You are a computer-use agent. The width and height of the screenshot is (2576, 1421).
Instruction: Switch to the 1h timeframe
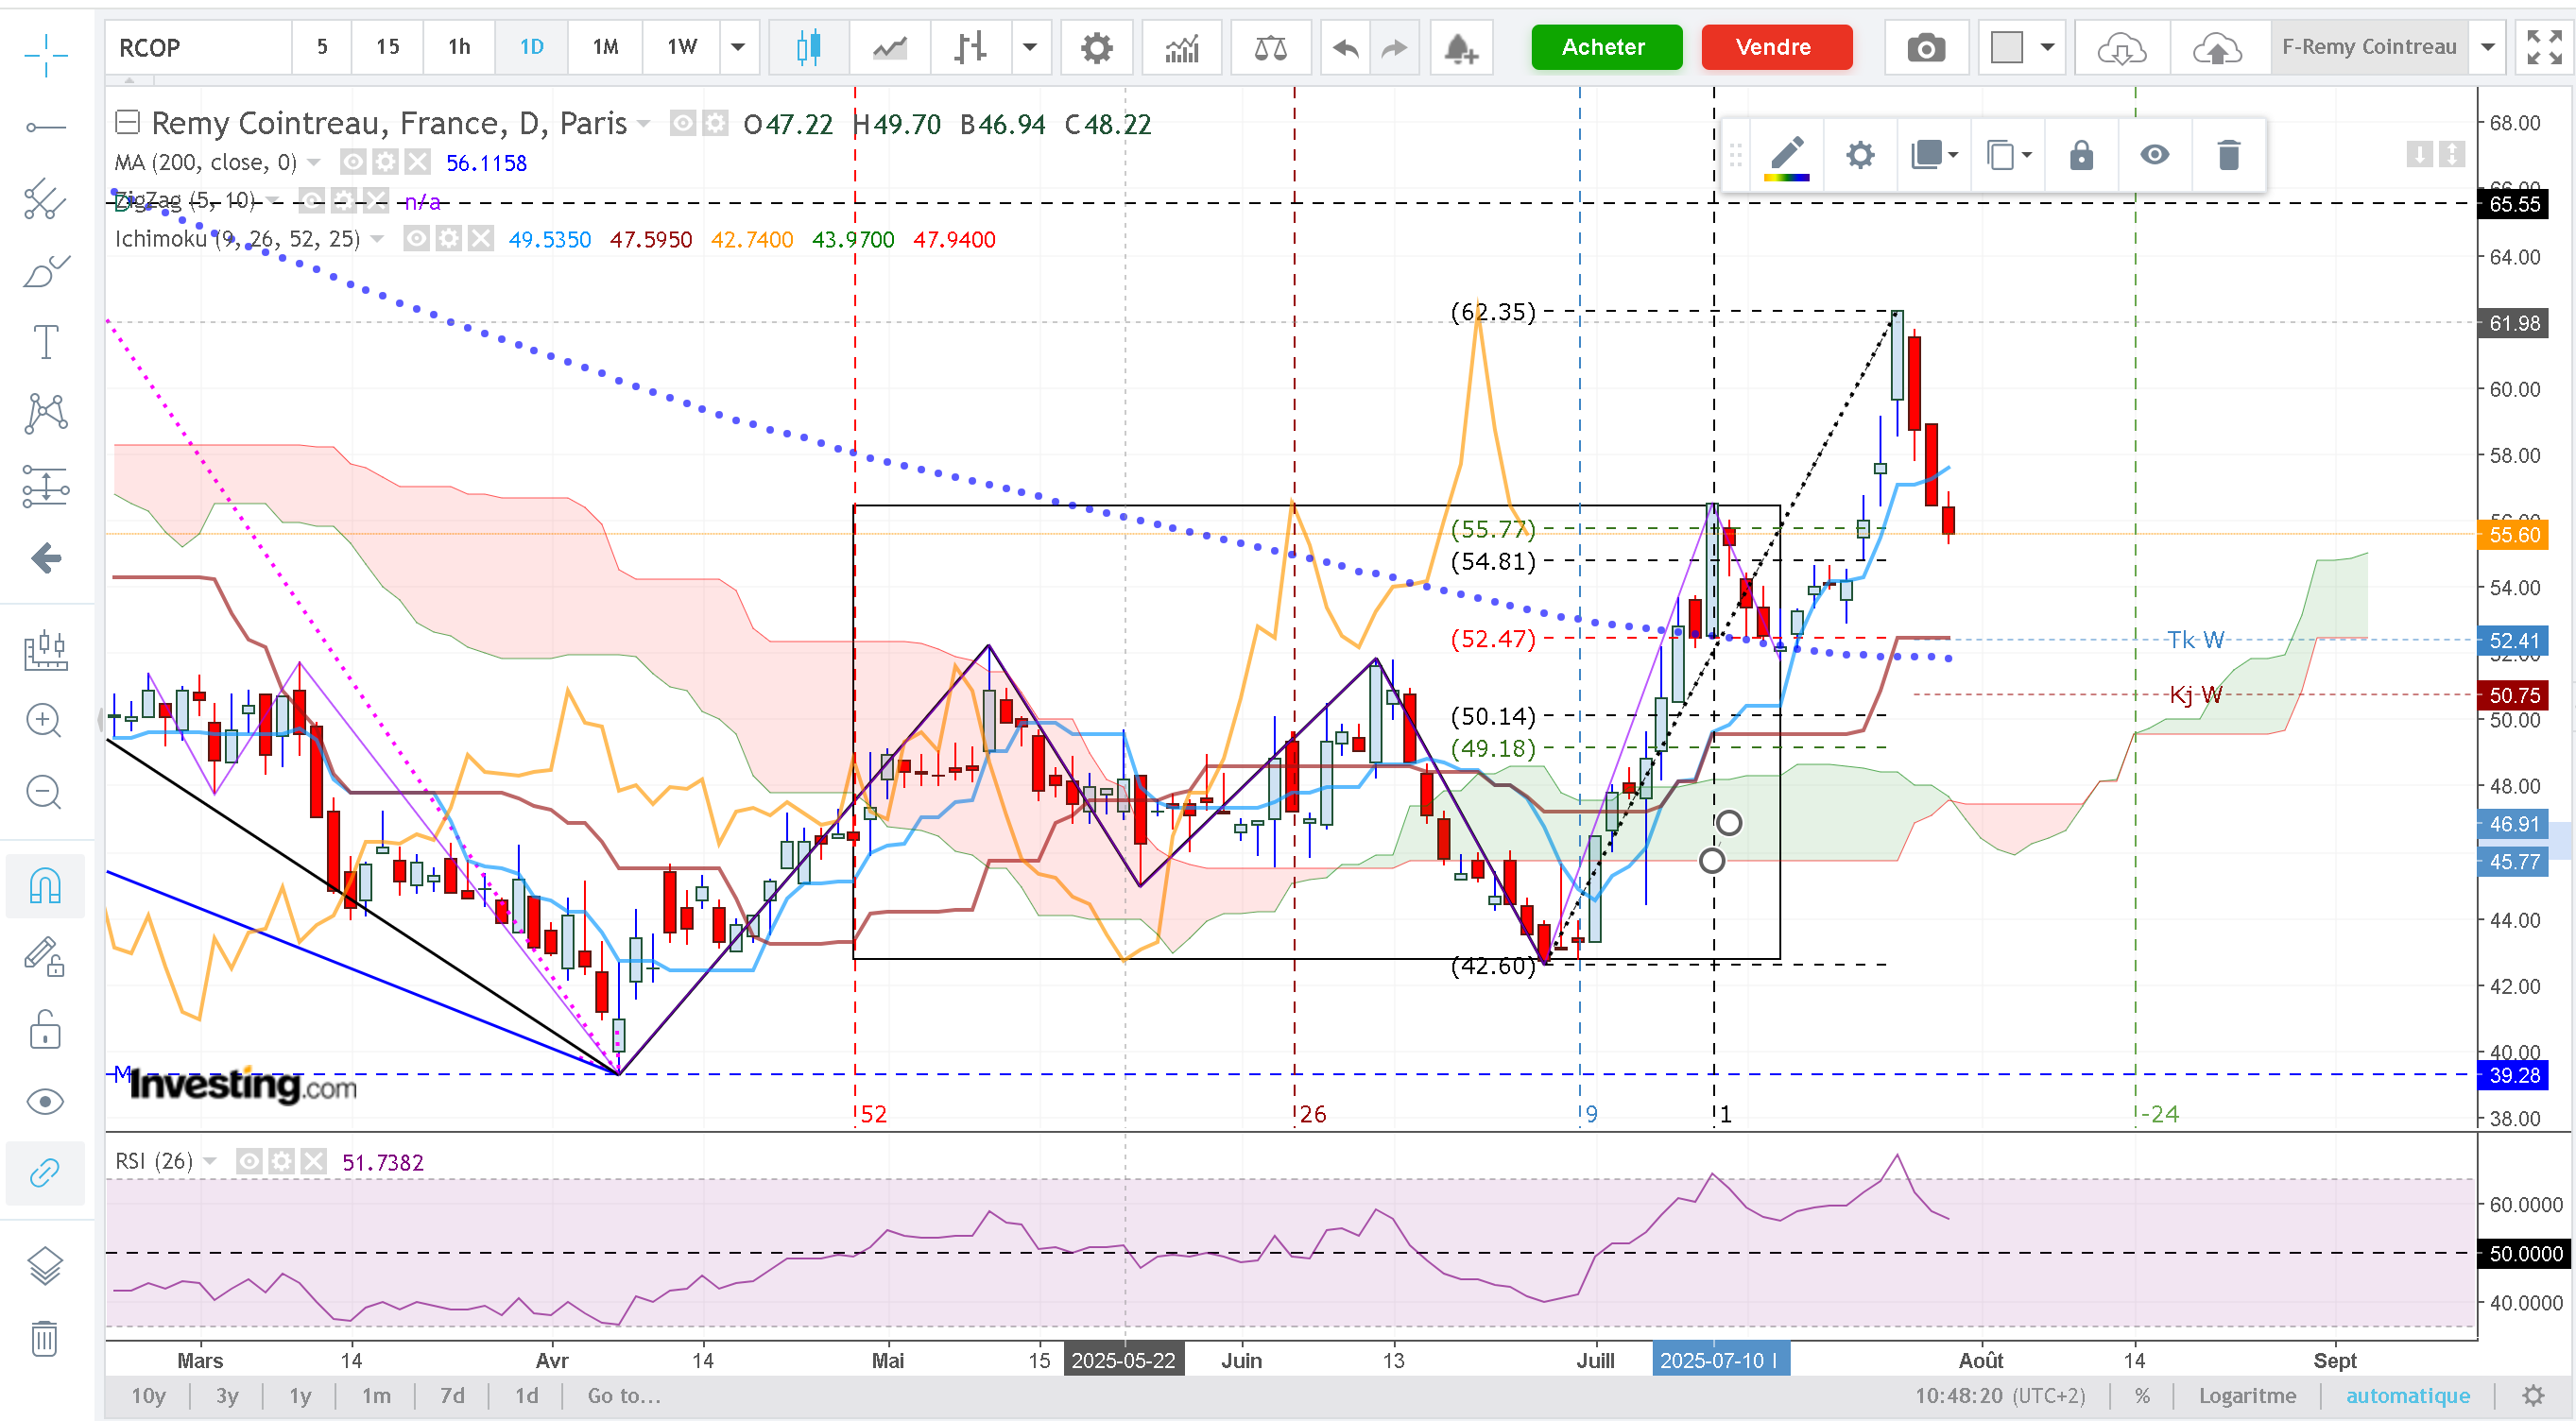click(459, 47)
